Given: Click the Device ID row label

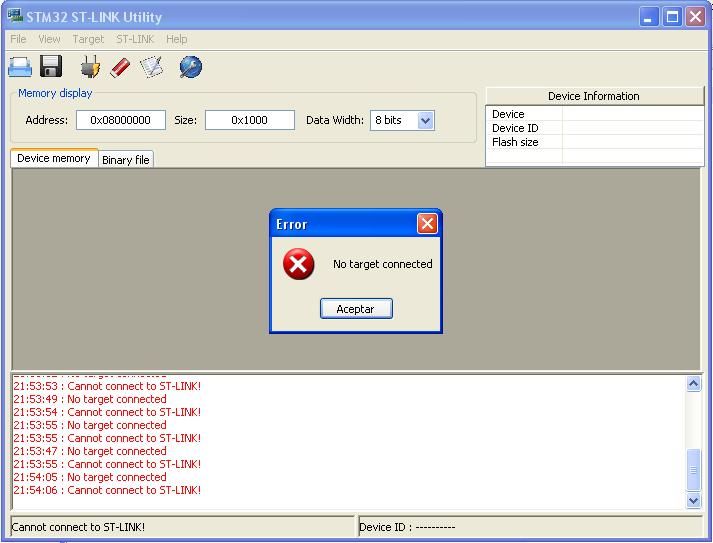Looking at the screenshot, I should pyautogui.click(x=515, y=128).
